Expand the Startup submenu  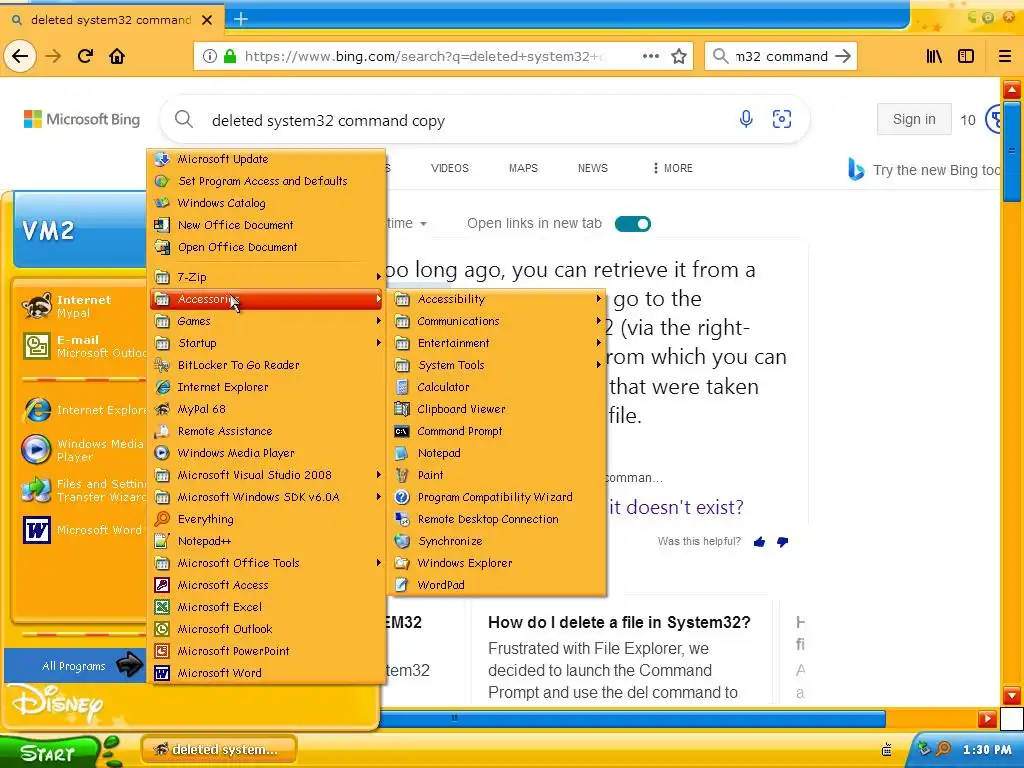tap(267, 344)
